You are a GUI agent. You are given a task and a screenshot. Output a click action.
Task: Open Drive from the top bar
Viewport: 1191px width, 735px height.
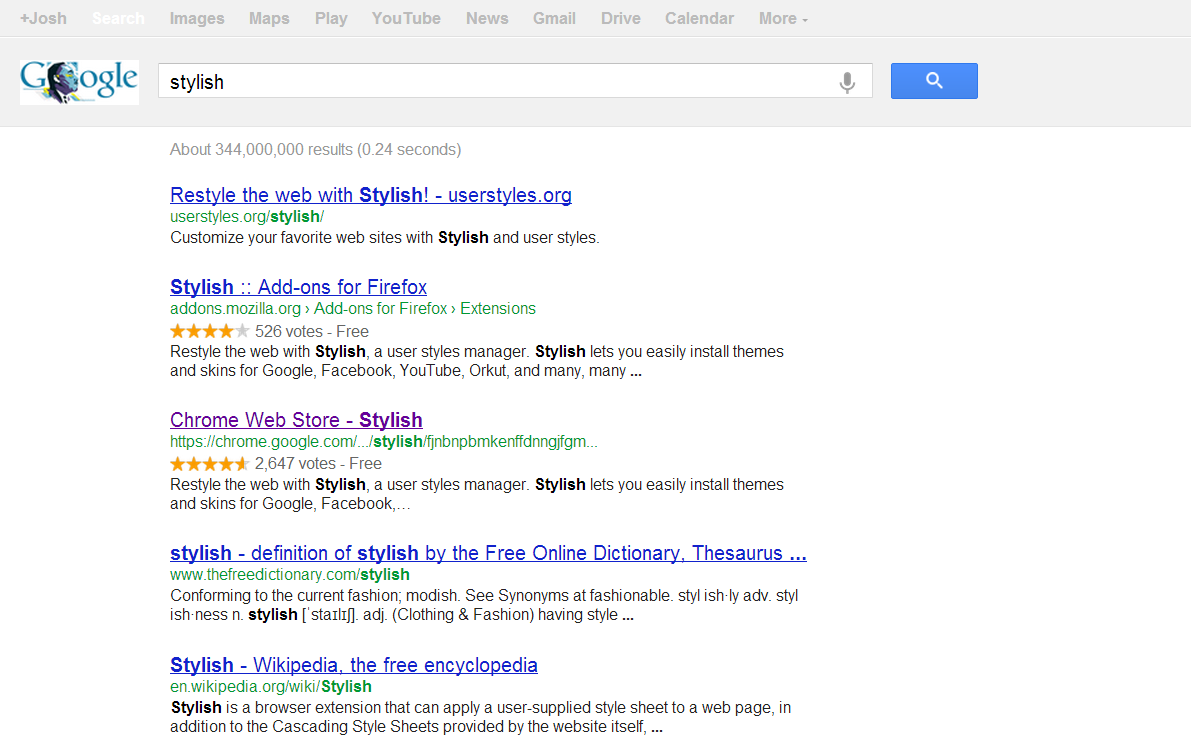621,18
